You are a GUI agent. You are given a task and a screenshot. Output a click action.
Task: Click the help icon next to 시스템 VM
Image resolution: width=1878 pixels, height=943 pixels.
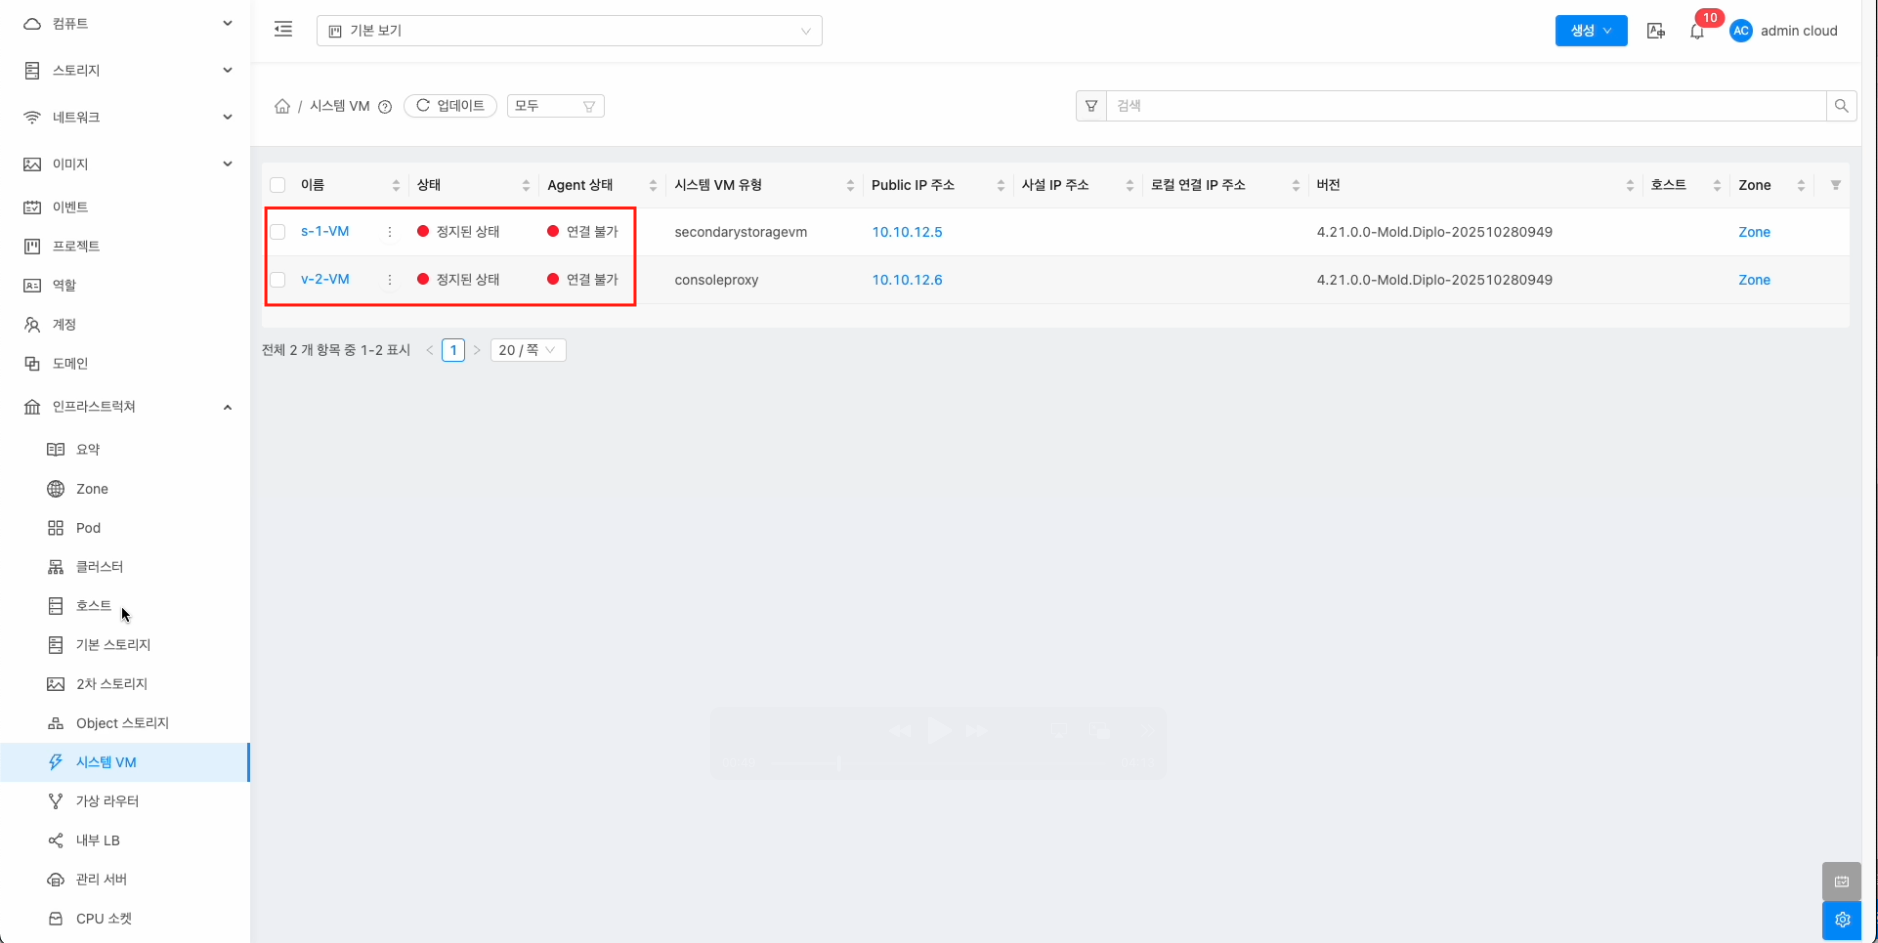pos(385,107)
